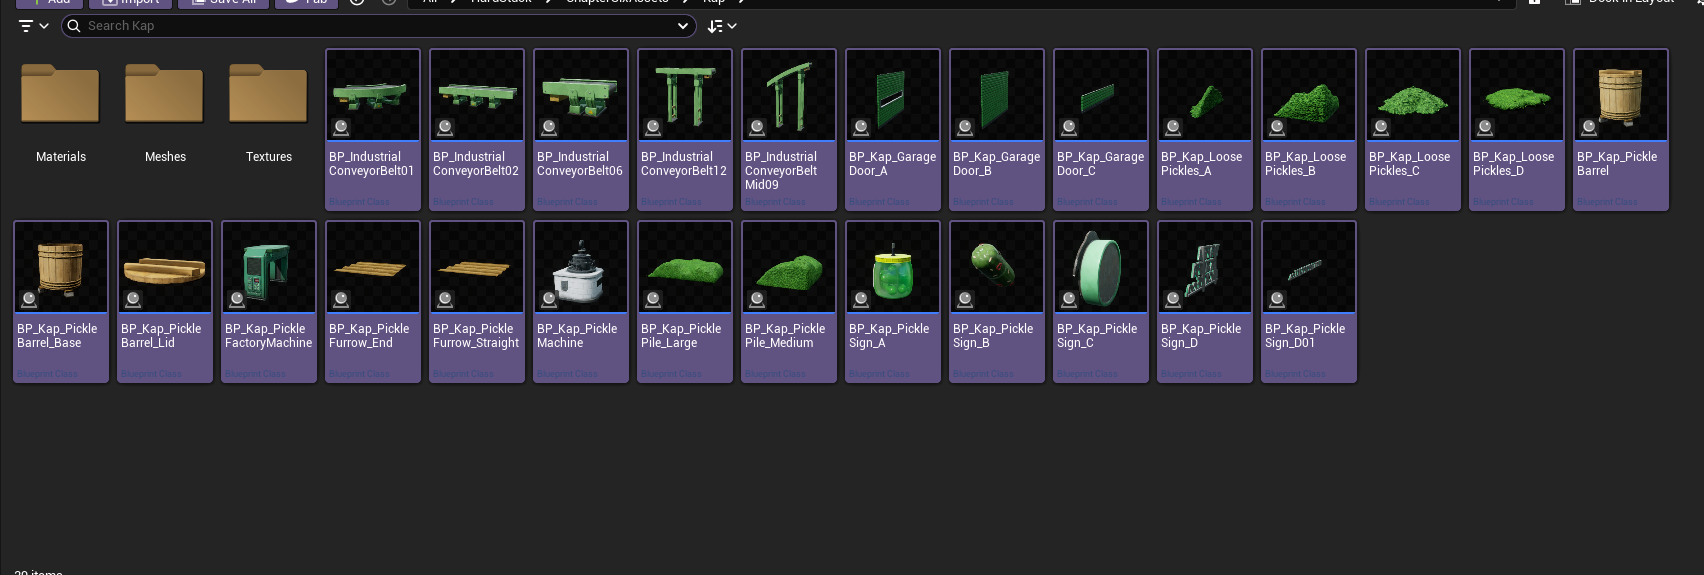Select BP_Kap_Pickle Sign_D blueprint
The height and width of the screenshot is (575, 1704).
point(1205,302)
